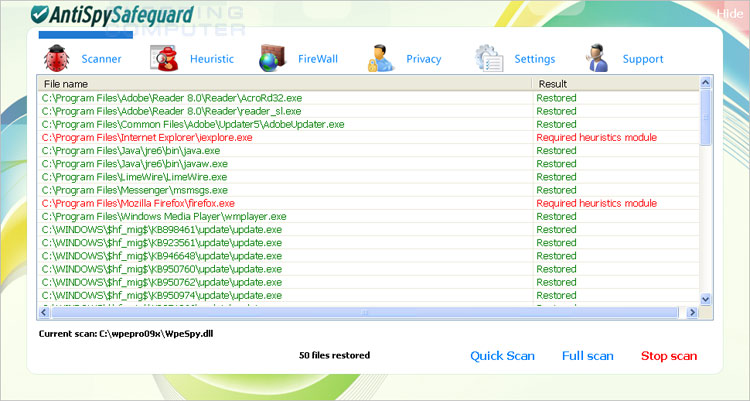This screenshot has height=401, width=750.
Task: Open the Scanner tab
Action: [101, 59]
